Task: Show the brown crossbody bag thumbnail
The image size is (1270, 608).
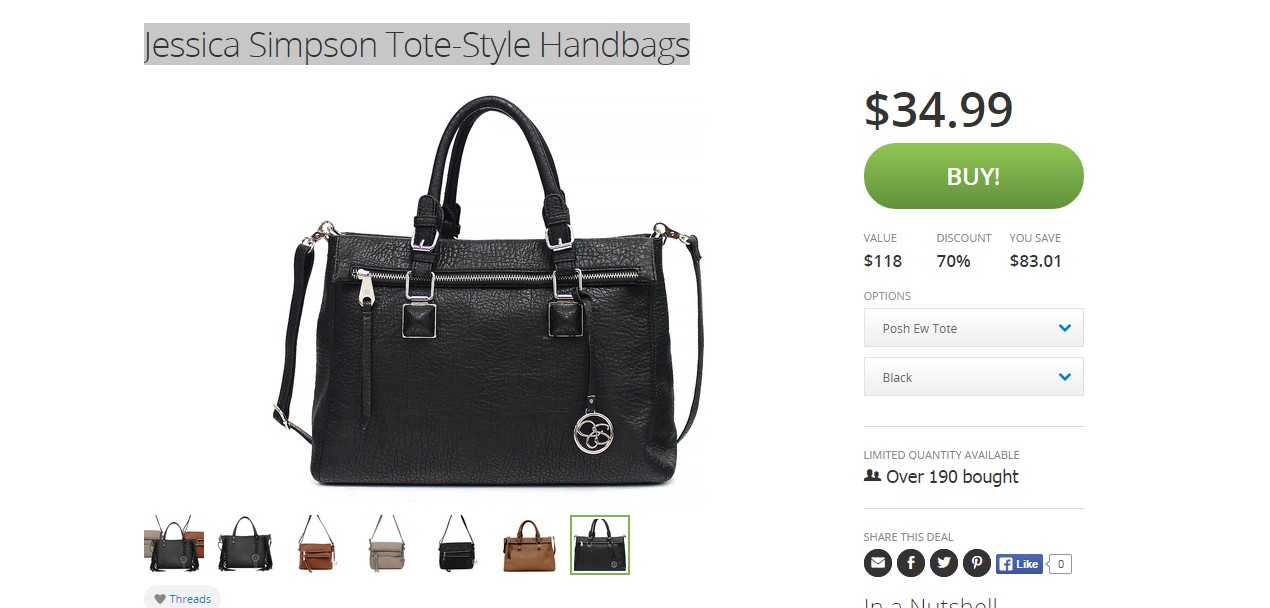Action: [x=315, y=545]
